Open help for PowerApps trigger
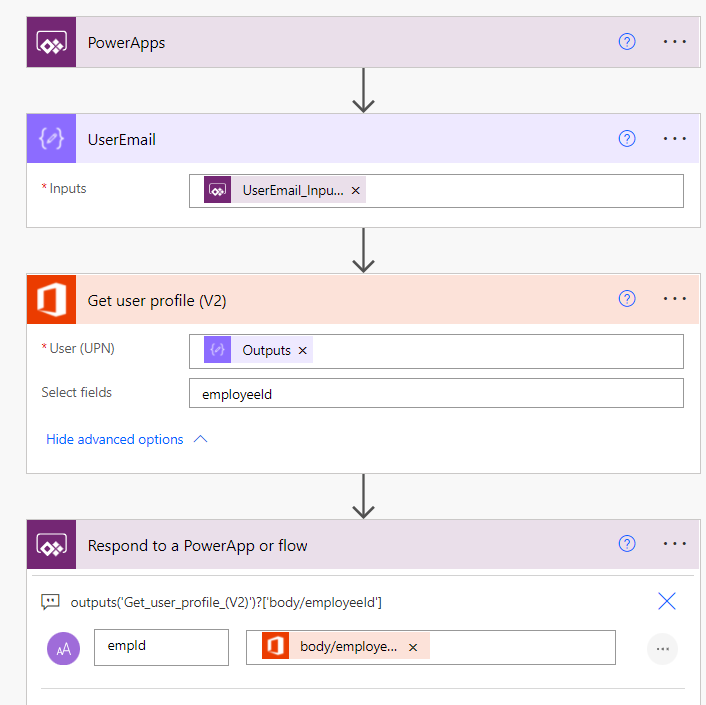 click(x=627, y=42)
